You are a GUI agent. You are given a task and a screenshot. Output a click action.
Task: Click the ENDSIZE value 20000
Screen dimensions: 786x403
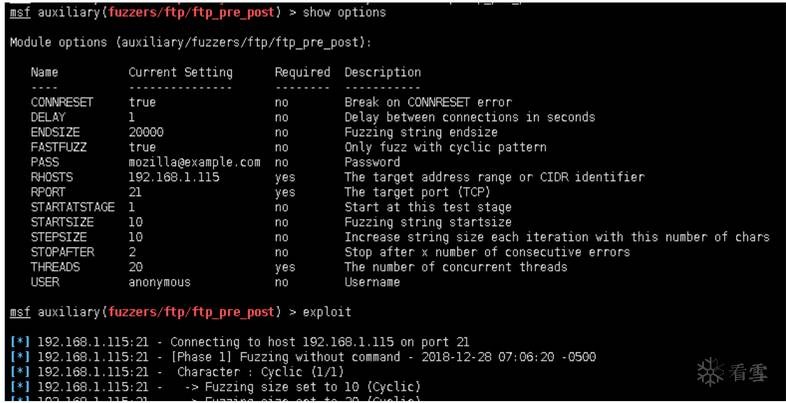[146, 132]
